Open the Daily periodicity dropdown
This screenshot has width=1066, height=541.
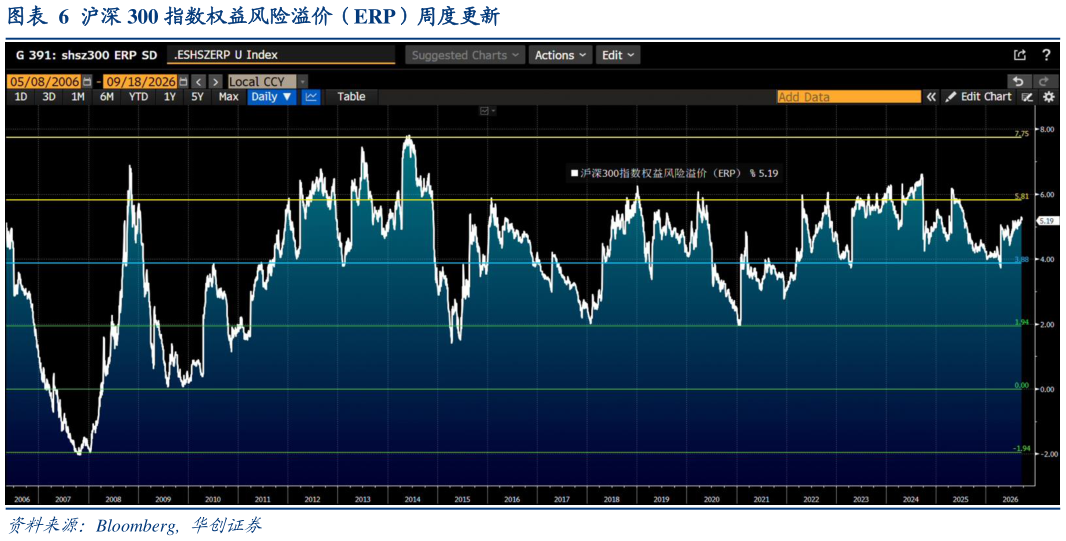click(x=271, y=97)
